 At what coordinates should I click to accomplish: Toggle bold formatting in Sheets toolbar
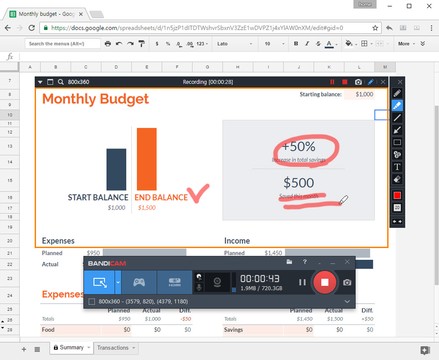296,44
